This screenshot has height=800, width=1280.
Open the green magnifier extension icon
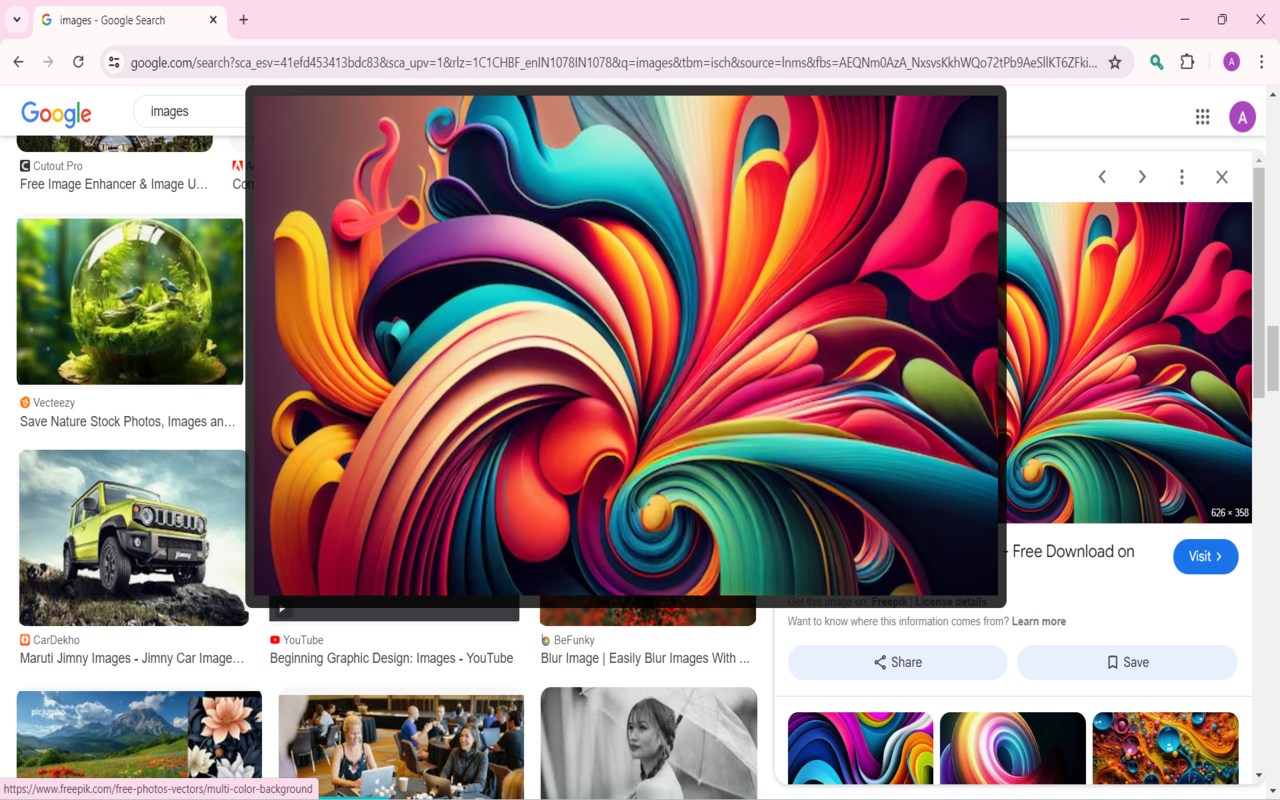(x=1157, y=62)
